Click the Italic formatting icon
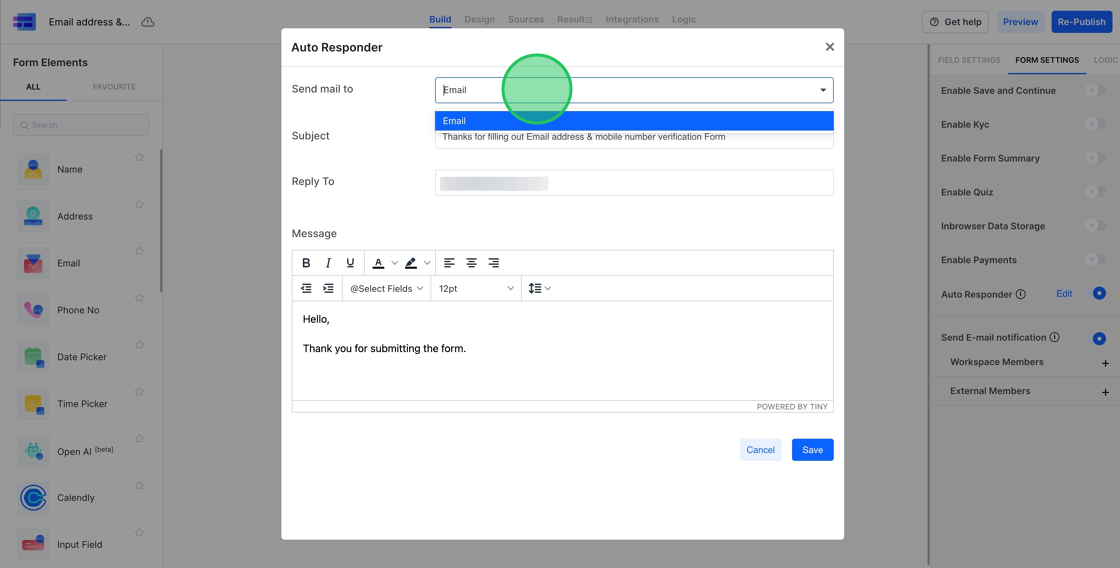This screenshot has width=1120, height=568. (328, 263)
